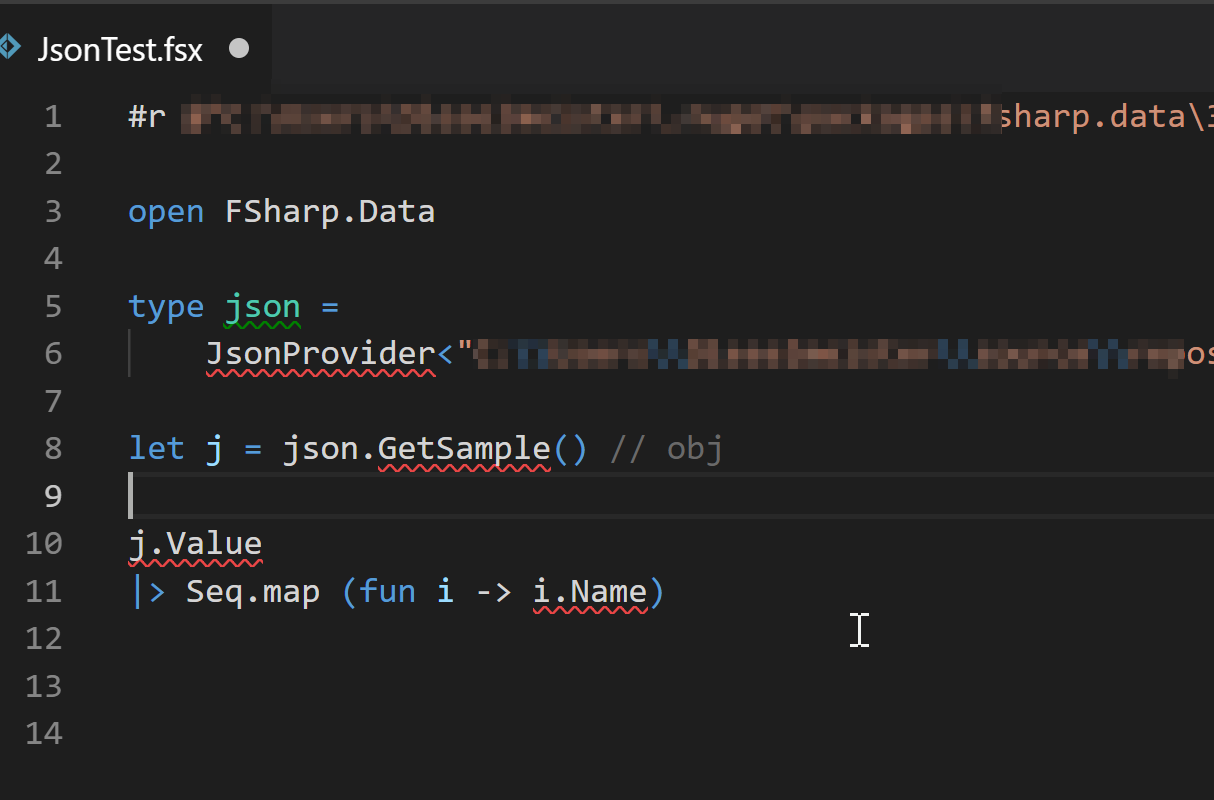Click line number 10 in the gutter
Viewport: 1214px width, 800px height.
pyautogui.click(x=44, y=544)
